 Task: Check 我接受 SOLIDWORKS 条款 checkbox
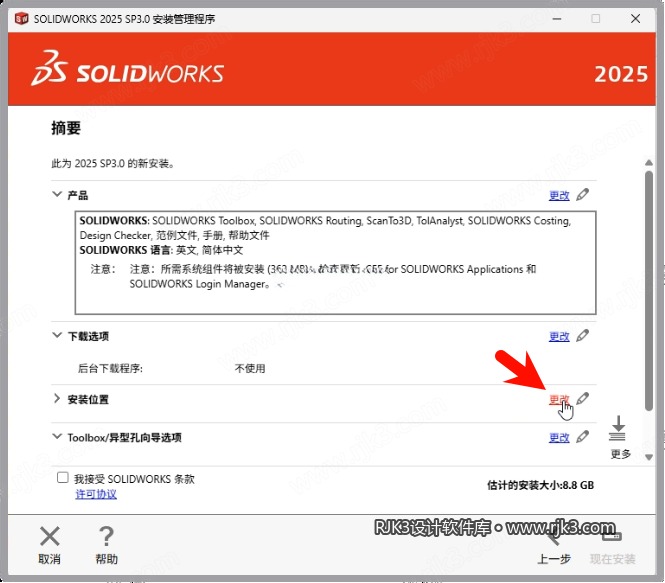coord(63,477)
